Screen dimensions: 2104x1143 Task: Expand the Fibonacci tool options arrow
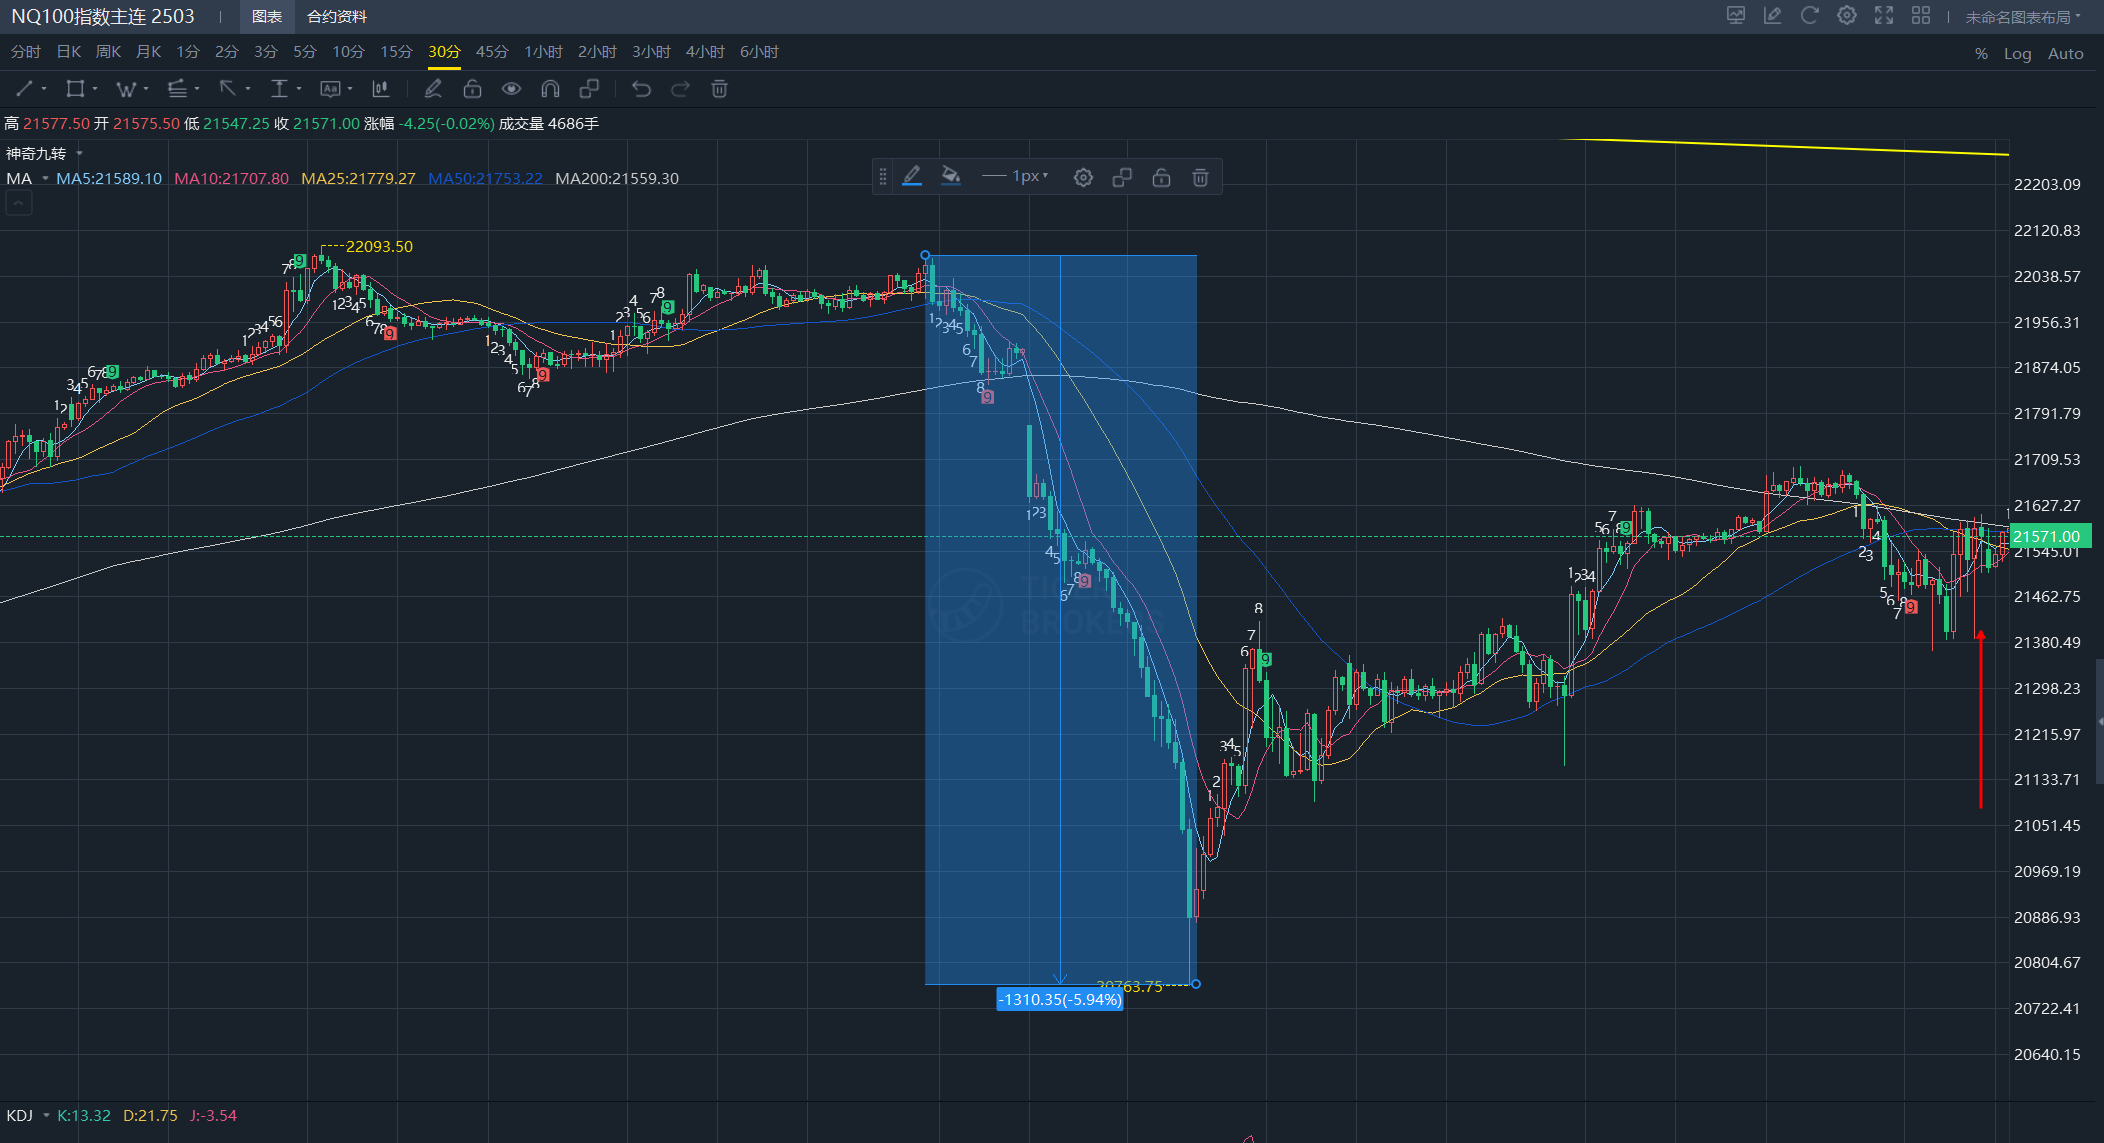tap(197, 89)
